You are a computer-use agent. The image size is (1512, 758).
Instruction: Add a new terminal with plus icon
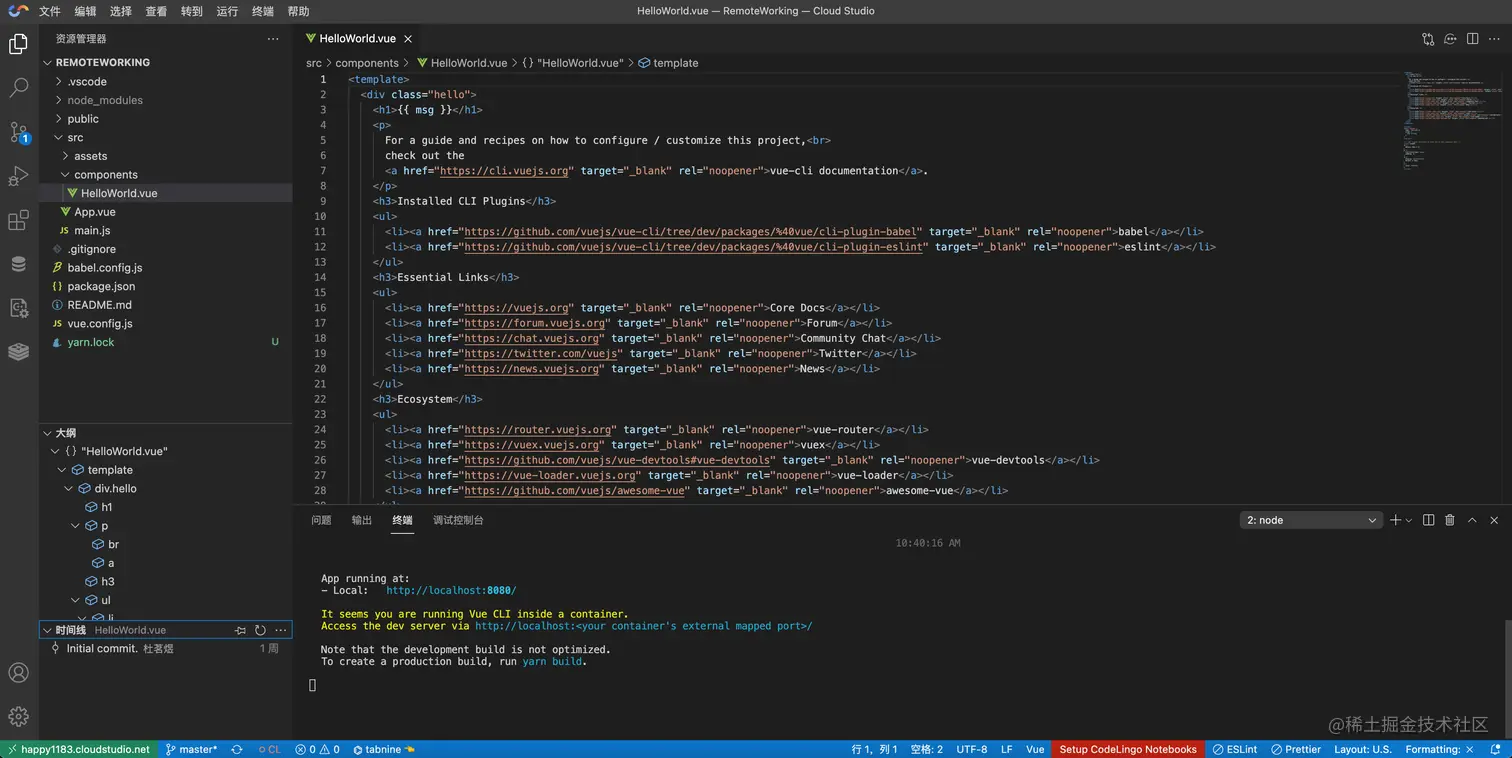[1395, 520]
